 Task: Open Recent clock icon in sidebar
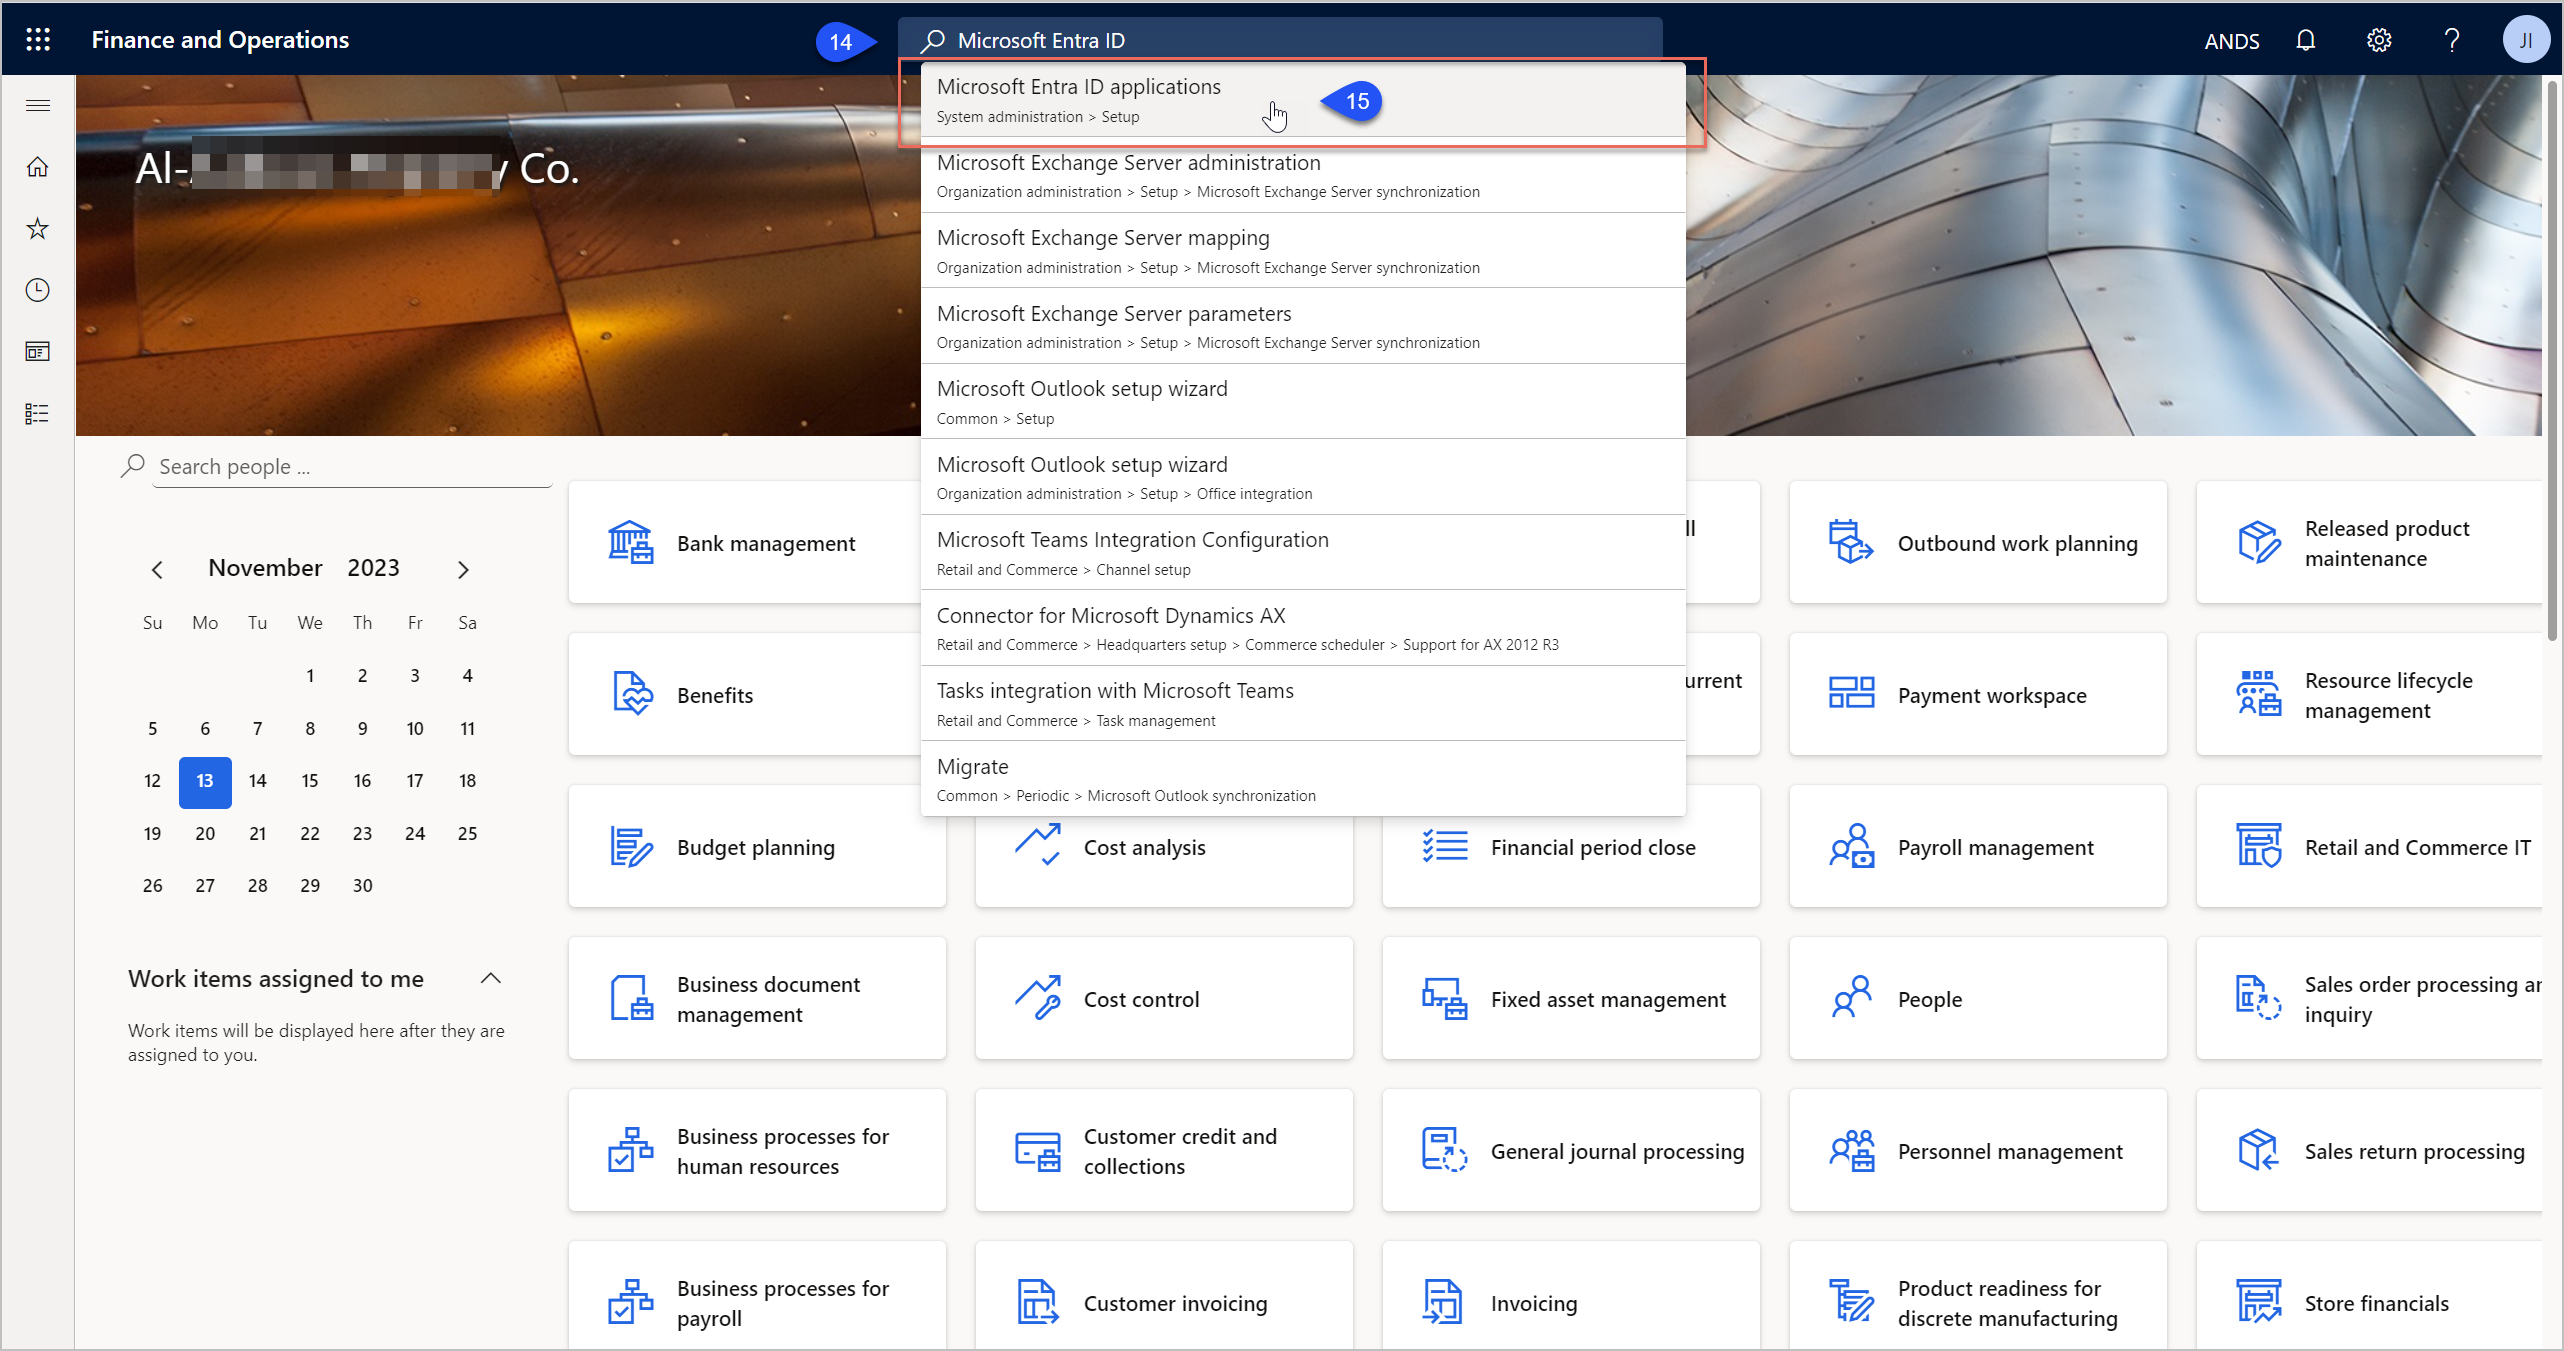(x=38, y=290)
